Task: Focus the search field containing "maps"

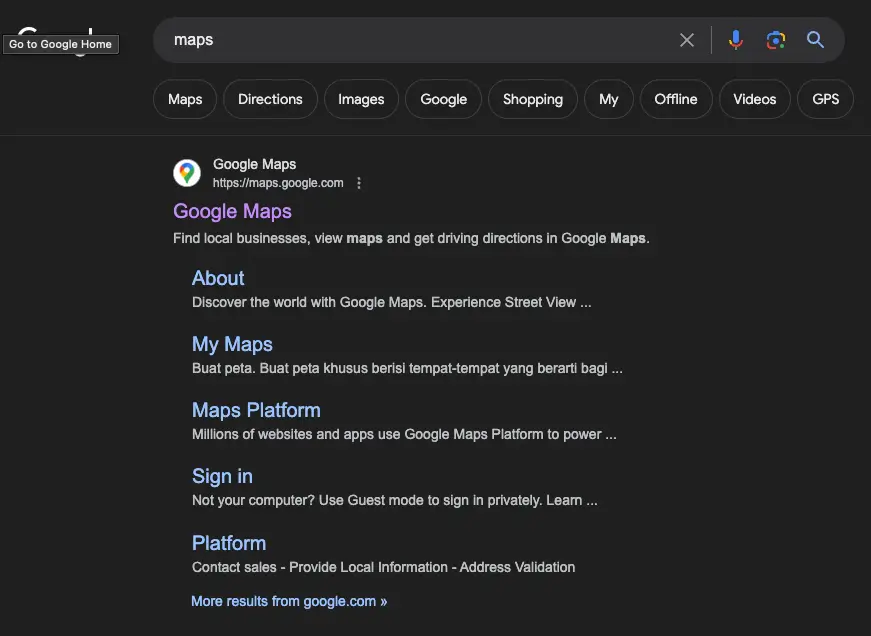Action: (411, 40)
